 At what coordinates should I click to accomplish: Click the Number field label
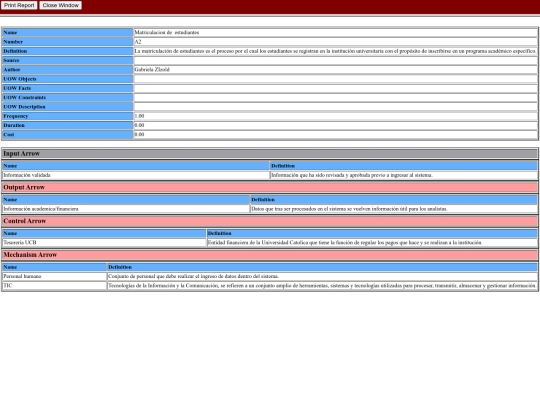(x=13, y=42)
